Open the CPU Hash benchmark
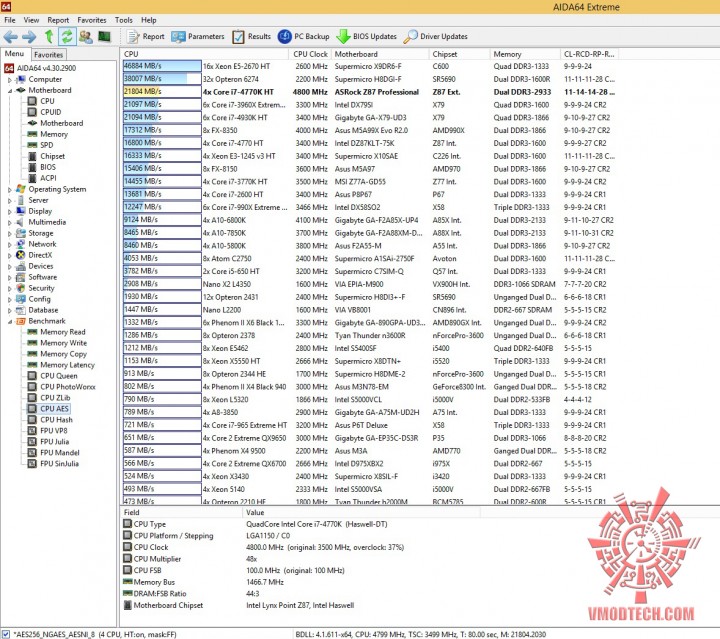 point(50,420)
